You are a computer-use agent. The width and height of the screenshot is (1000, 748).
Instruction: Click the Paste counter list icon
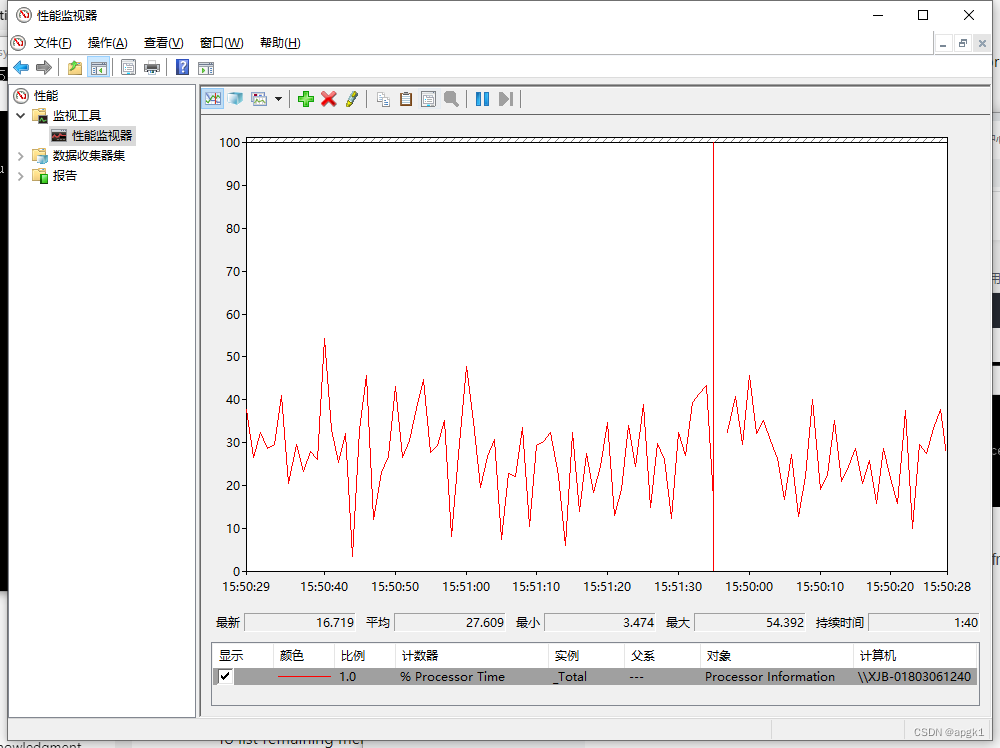tap(406, 99)
